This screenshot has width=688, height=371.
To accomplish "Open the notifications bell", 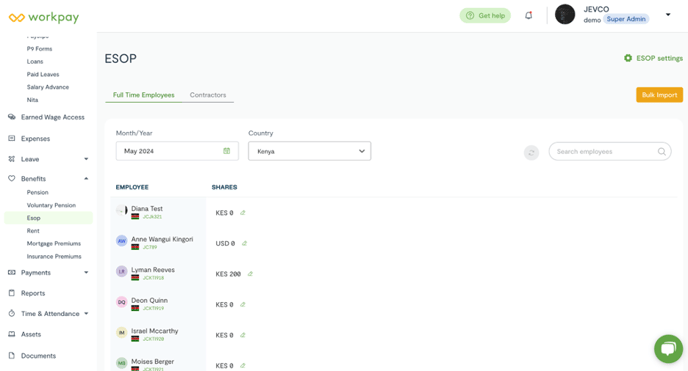I will [529, 15].
